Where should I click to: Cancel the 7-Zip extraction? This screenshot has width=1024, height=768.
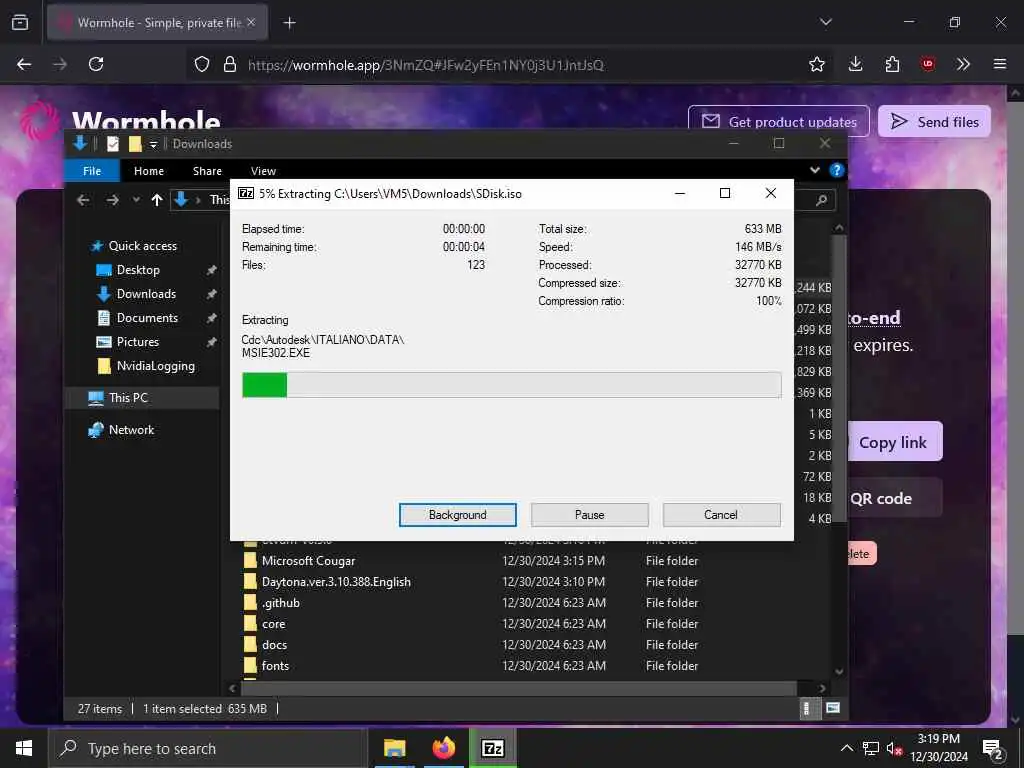721,515
